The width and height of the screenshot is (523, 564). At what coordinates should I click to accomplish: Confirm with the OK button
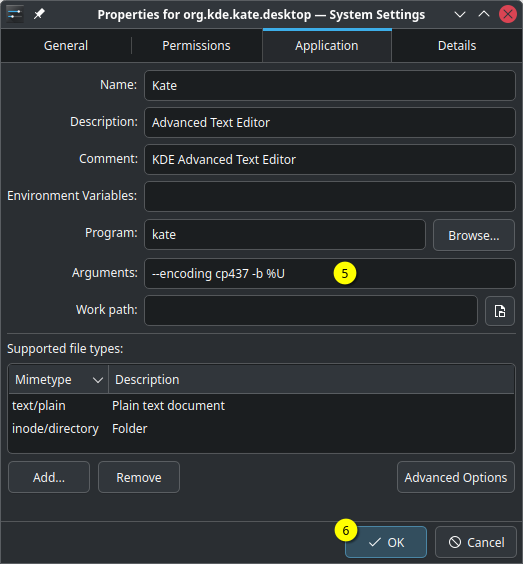386,542
